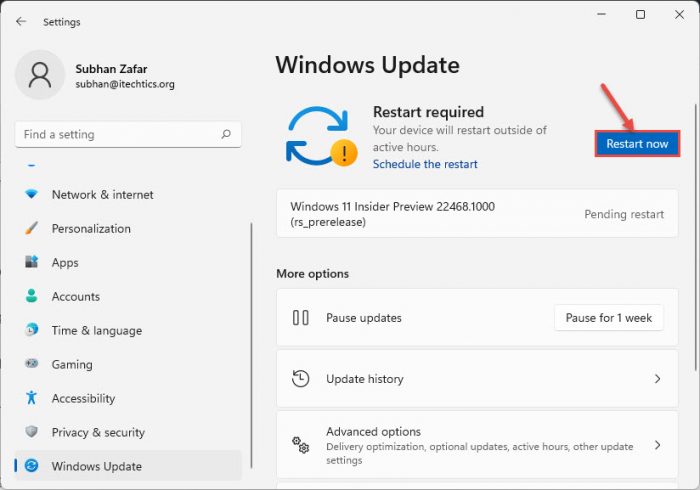Open Advanced options row
700x490 pixels.
[477, 445]
